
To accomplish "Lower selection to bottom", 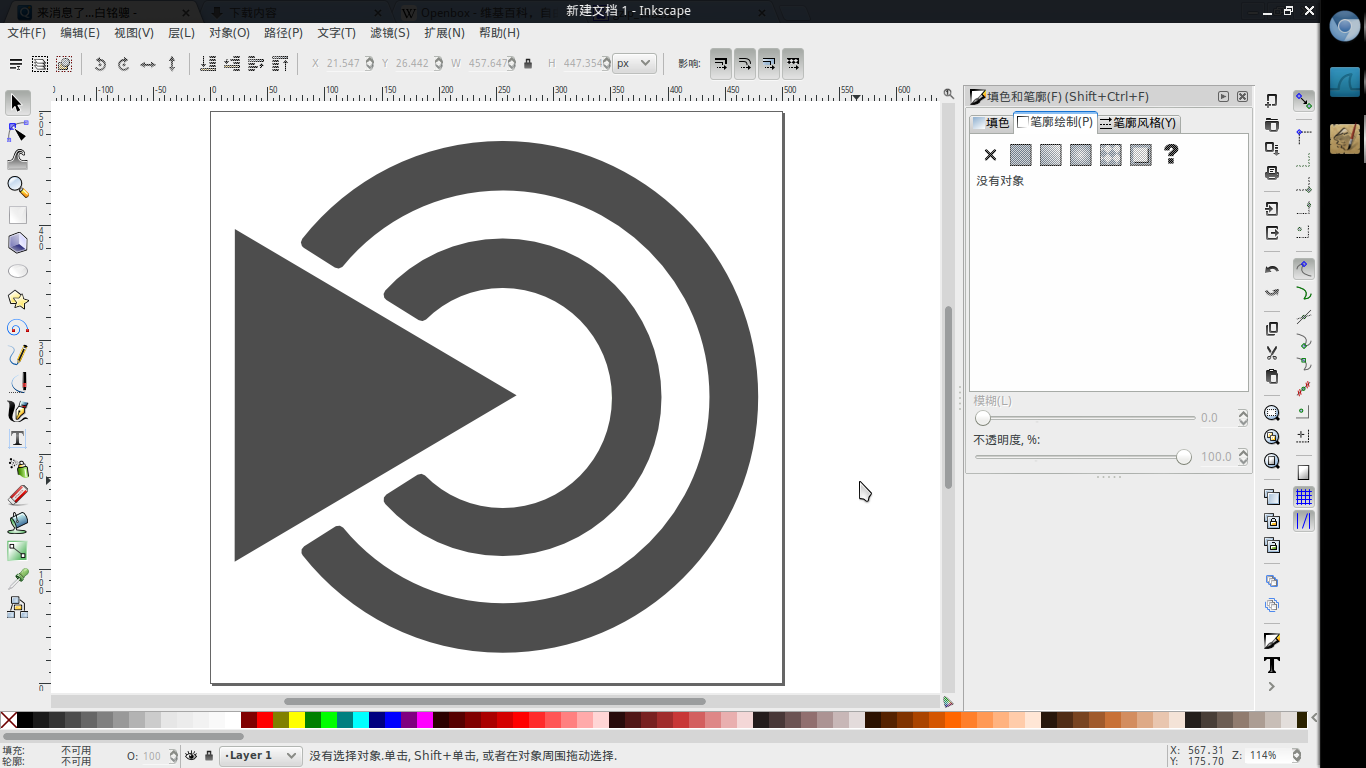I will click(208, 64).
